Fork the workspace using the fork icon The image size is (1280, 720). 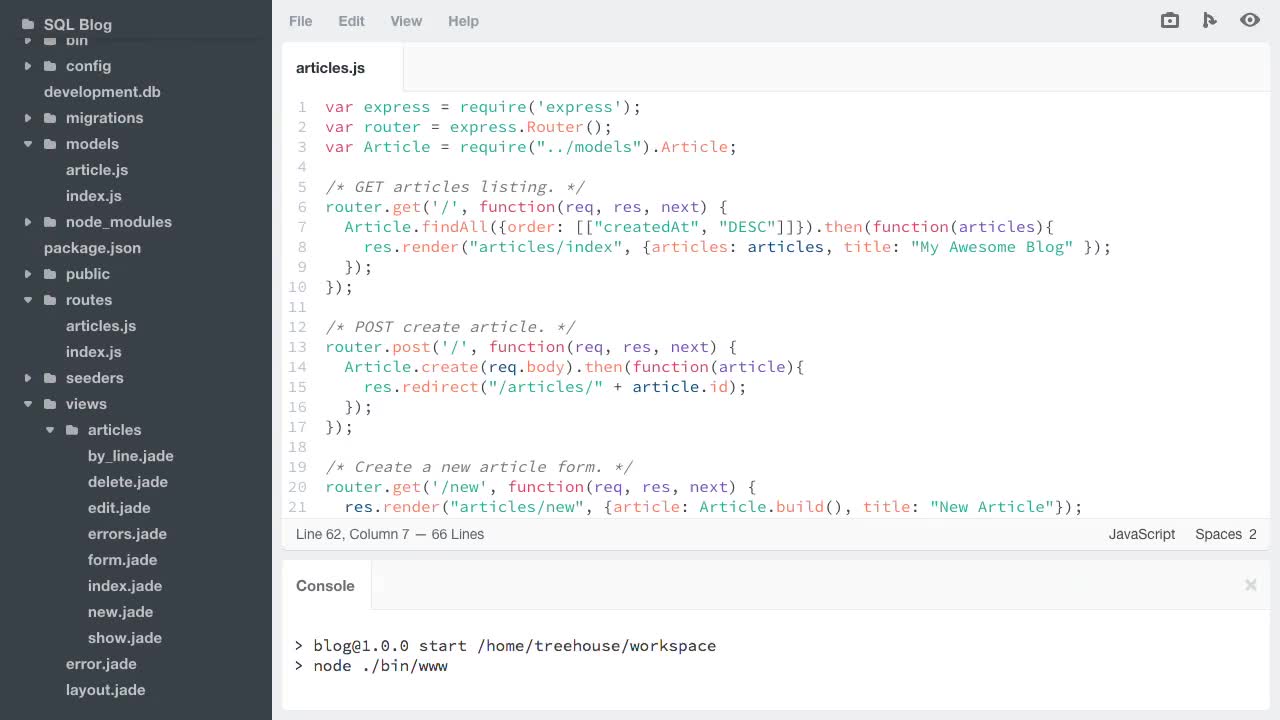coord(1210,20)
